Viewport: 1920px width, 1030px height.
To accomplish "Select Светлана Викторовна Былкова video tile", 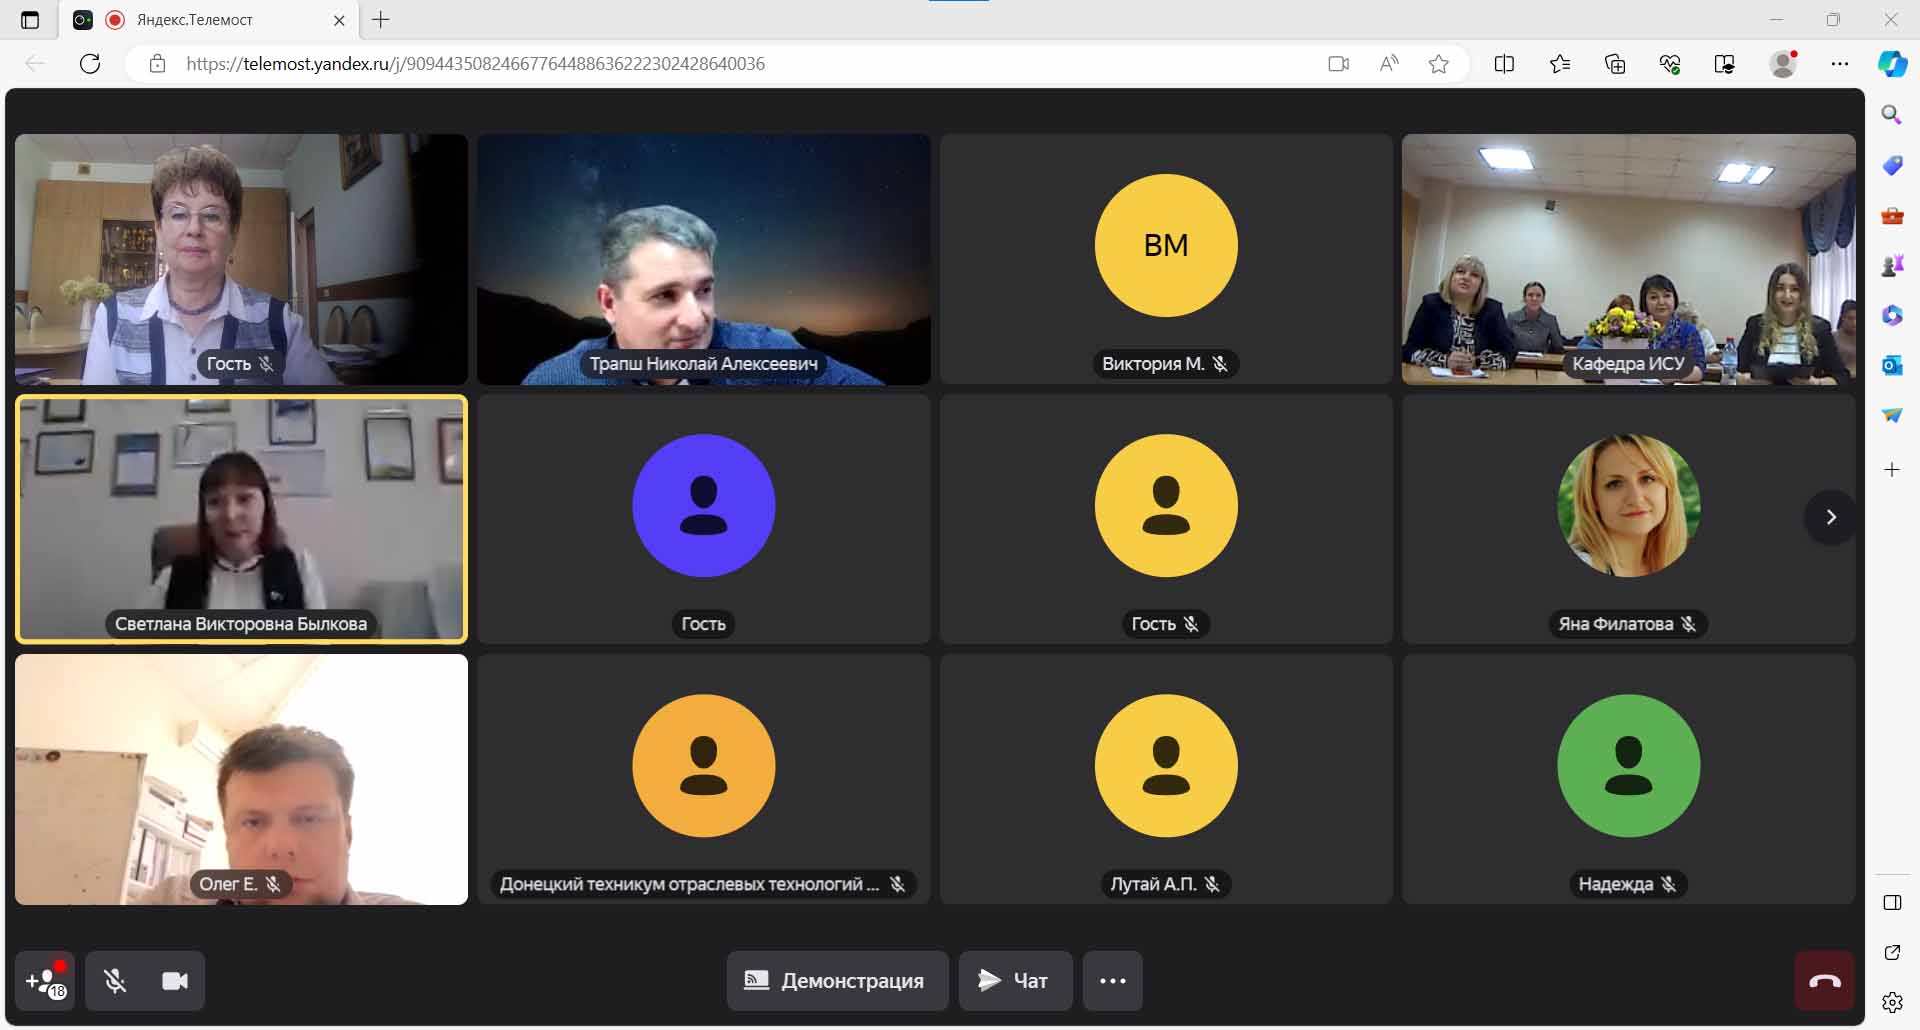I will [241, 519].
